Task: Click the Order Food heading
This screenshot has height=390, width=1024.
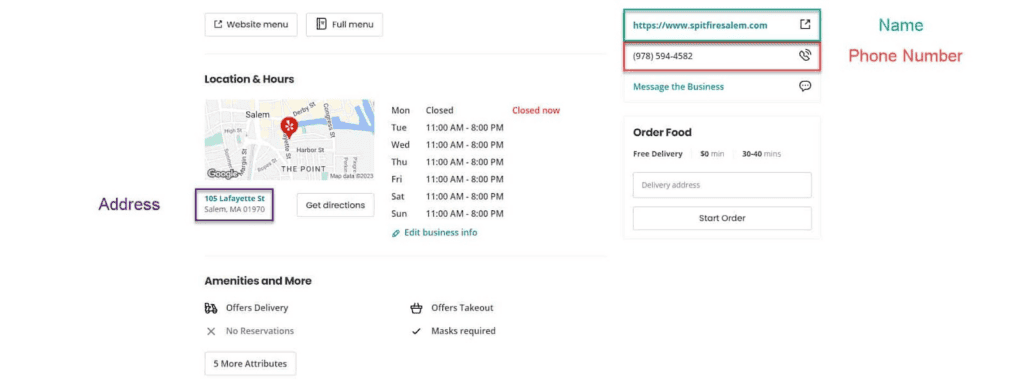Action: pos(662,132)
